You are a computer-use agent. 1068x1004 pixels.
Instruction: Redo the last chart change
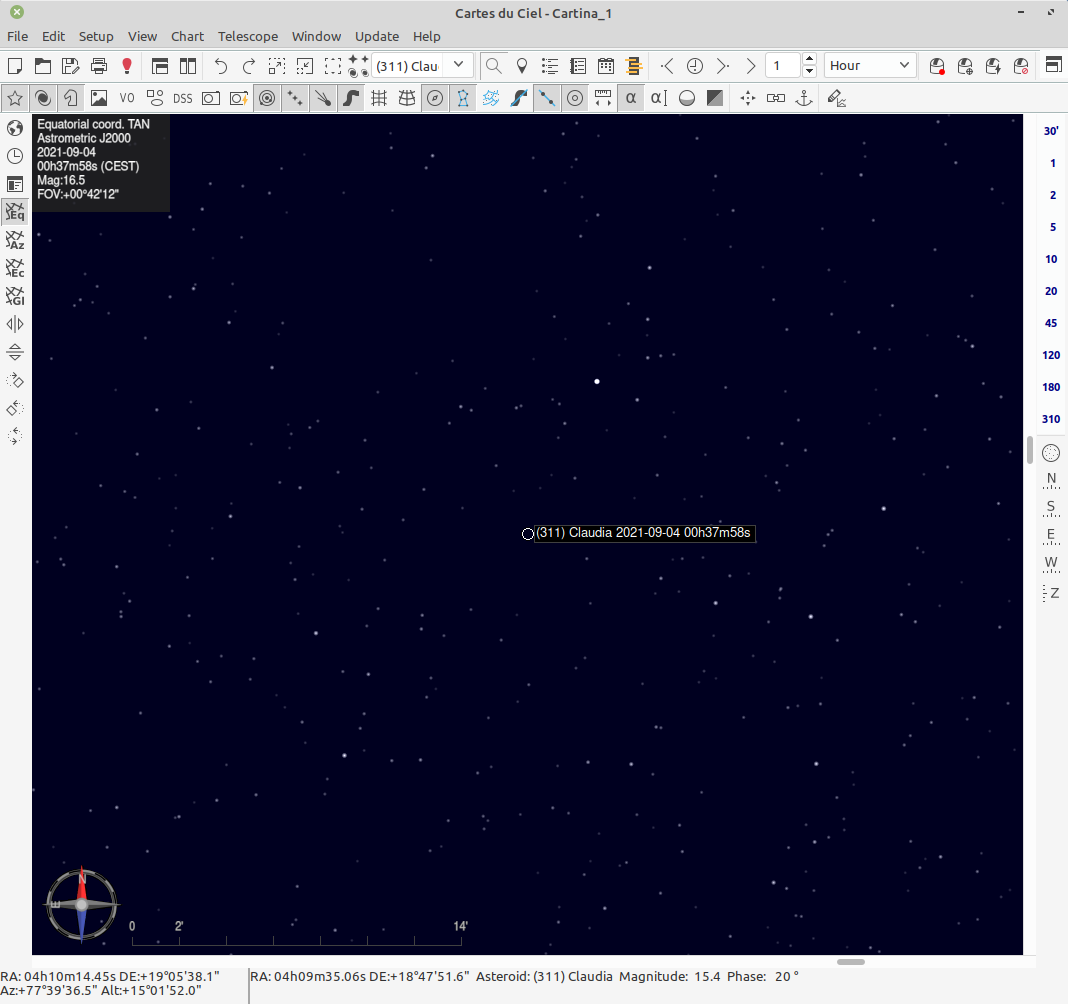pyautogui.click(x=249, y=66)
